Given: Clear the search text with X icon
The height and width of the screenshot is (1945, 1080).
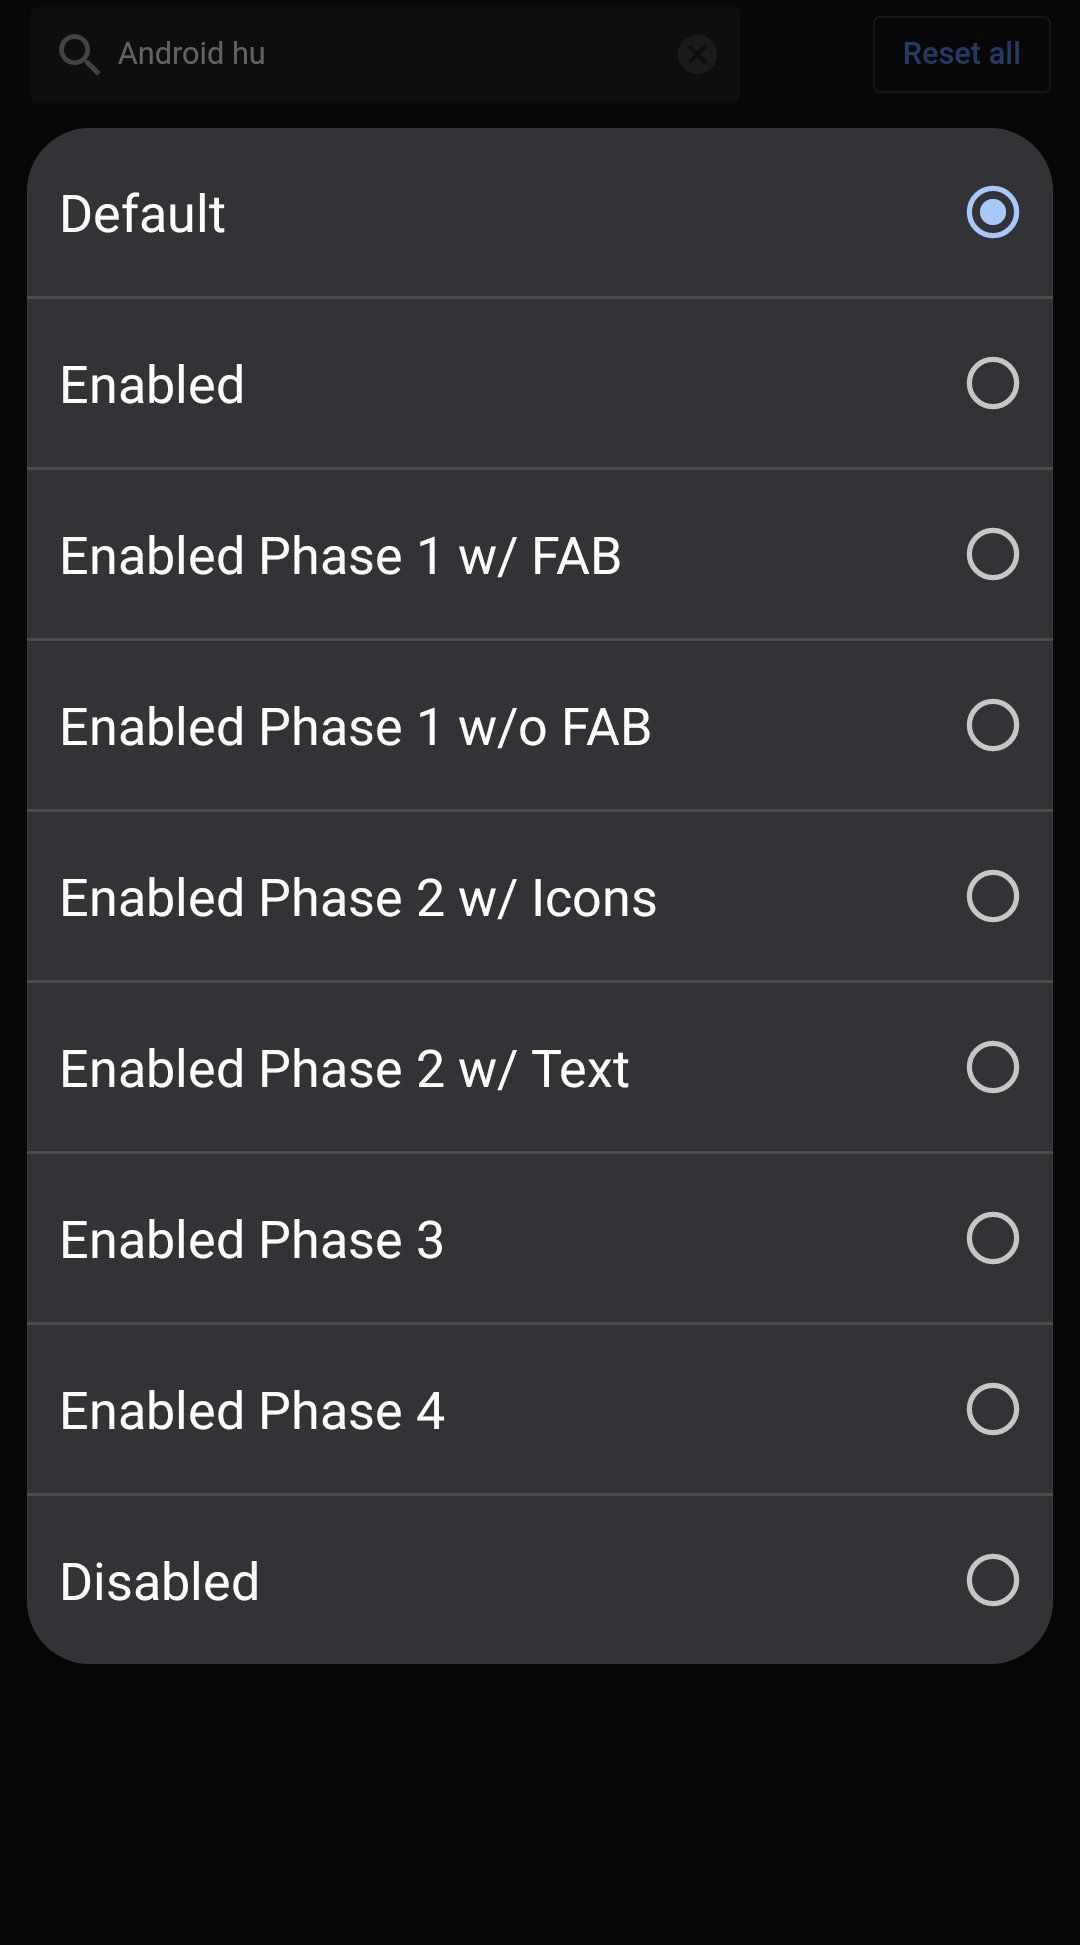Looking at the screenshot, I should click(697, 54).
